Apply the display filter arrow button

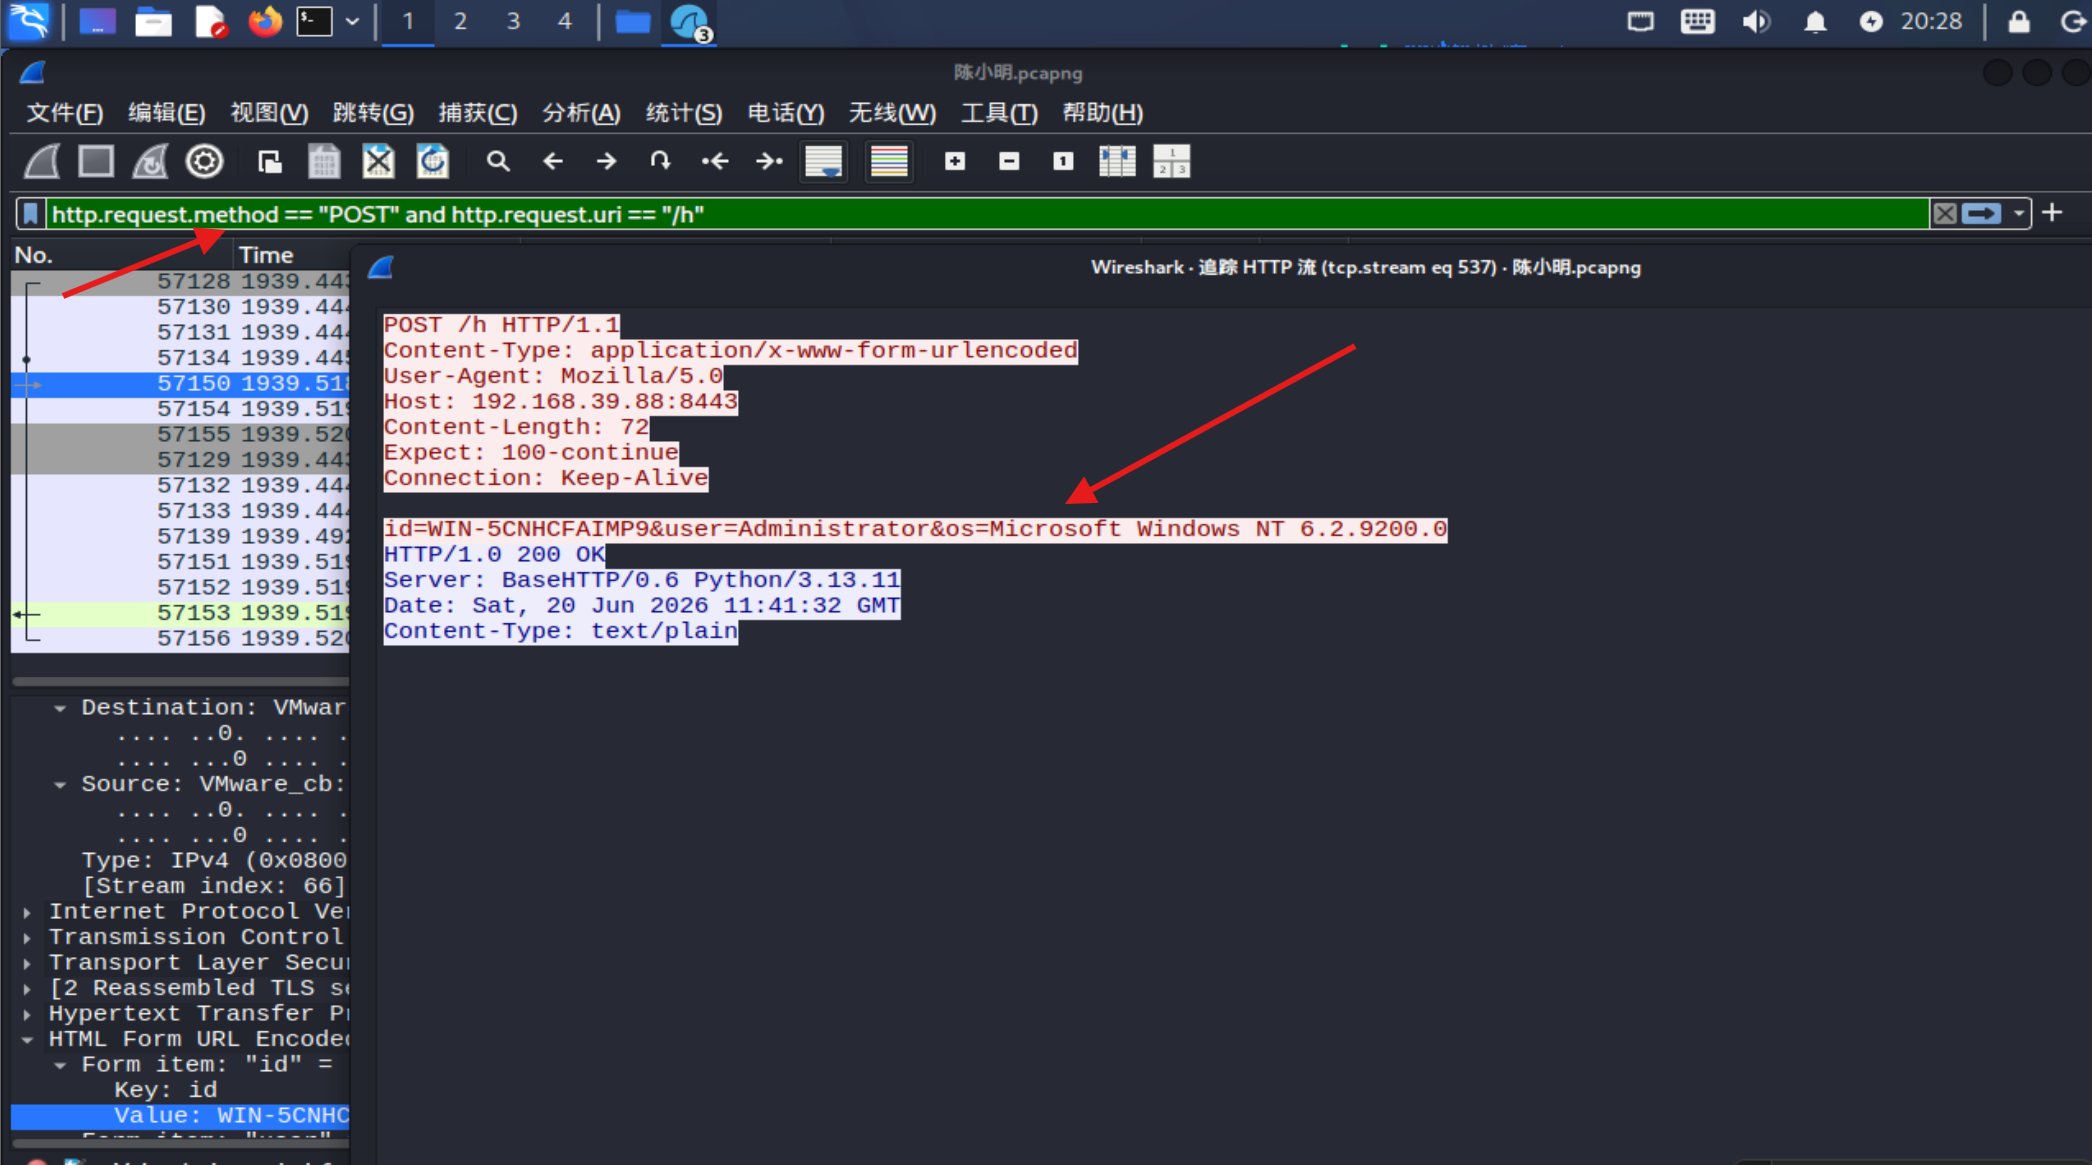[1981, 214]
